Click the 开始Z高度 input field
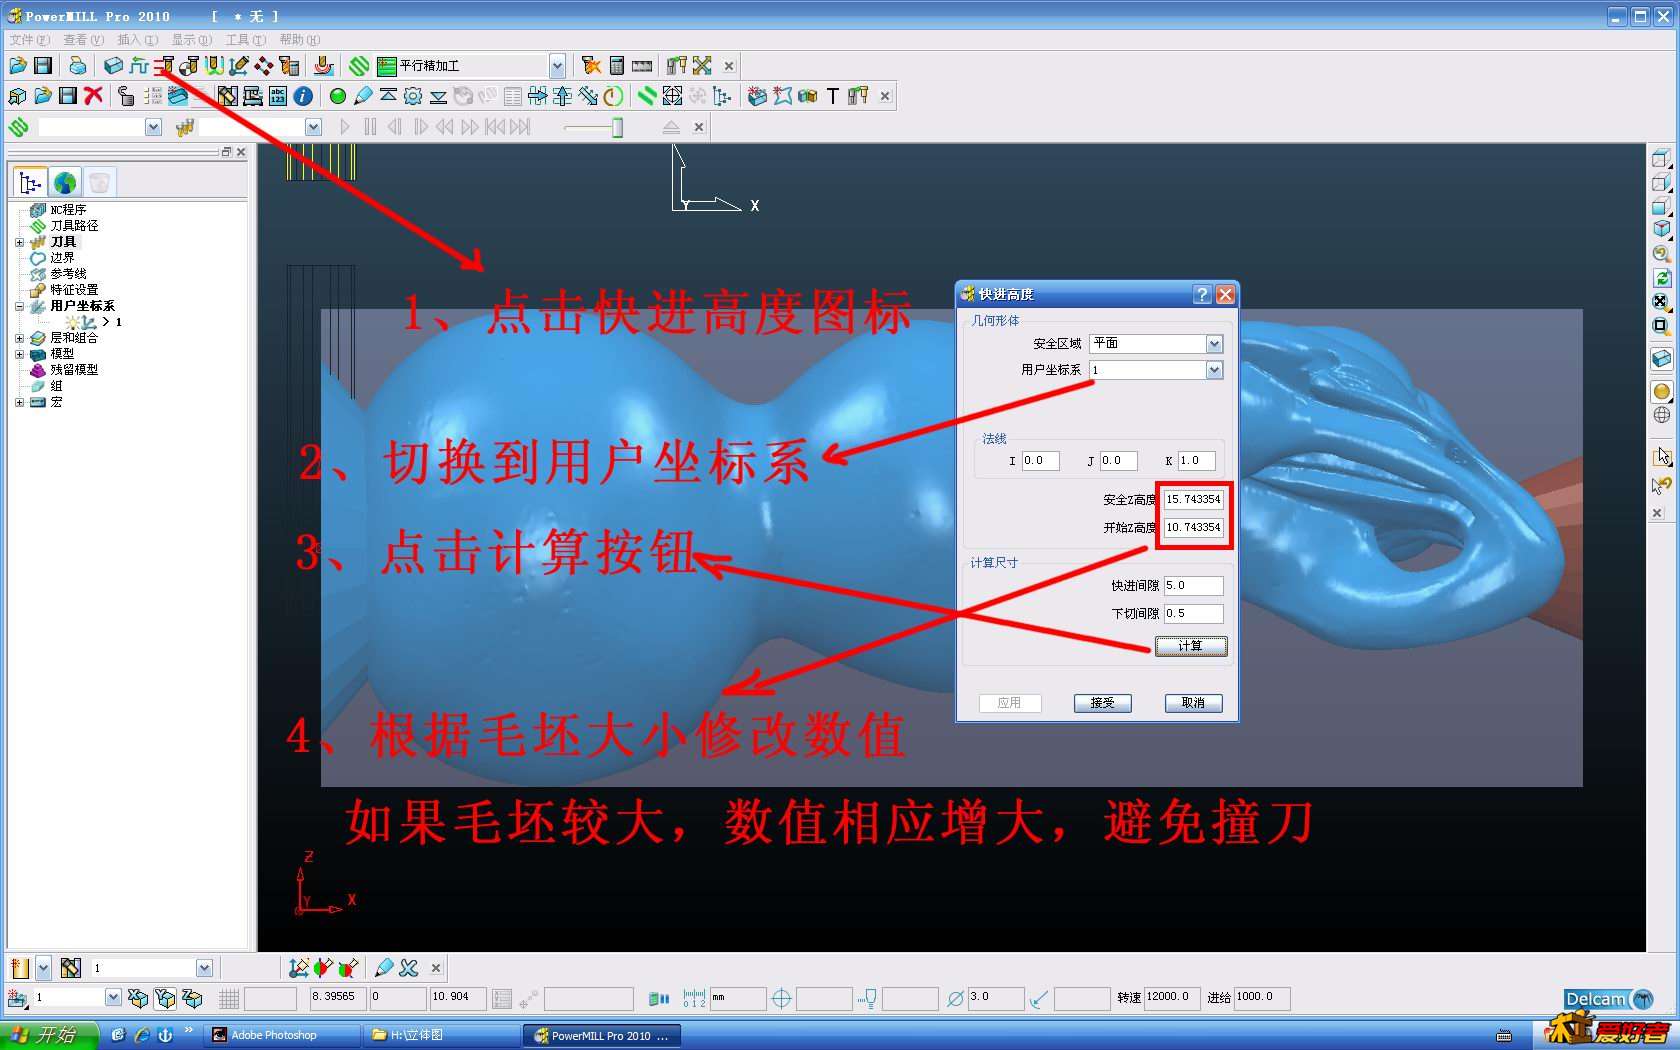This screenshot has height=1050, width=1680. click(x=1193, y=527)
